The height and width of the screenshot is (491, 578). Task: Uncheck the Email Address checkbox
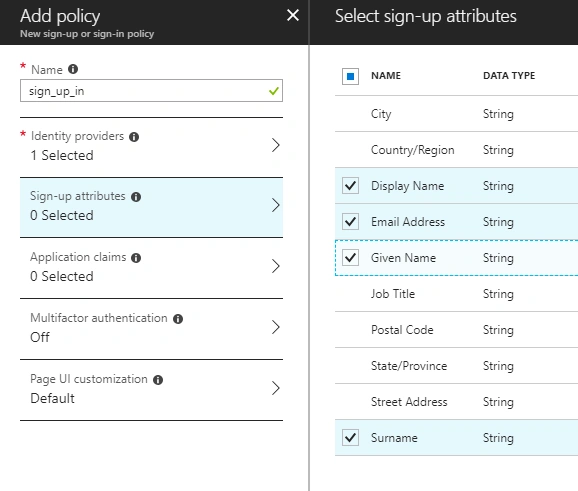pos(350,222)
